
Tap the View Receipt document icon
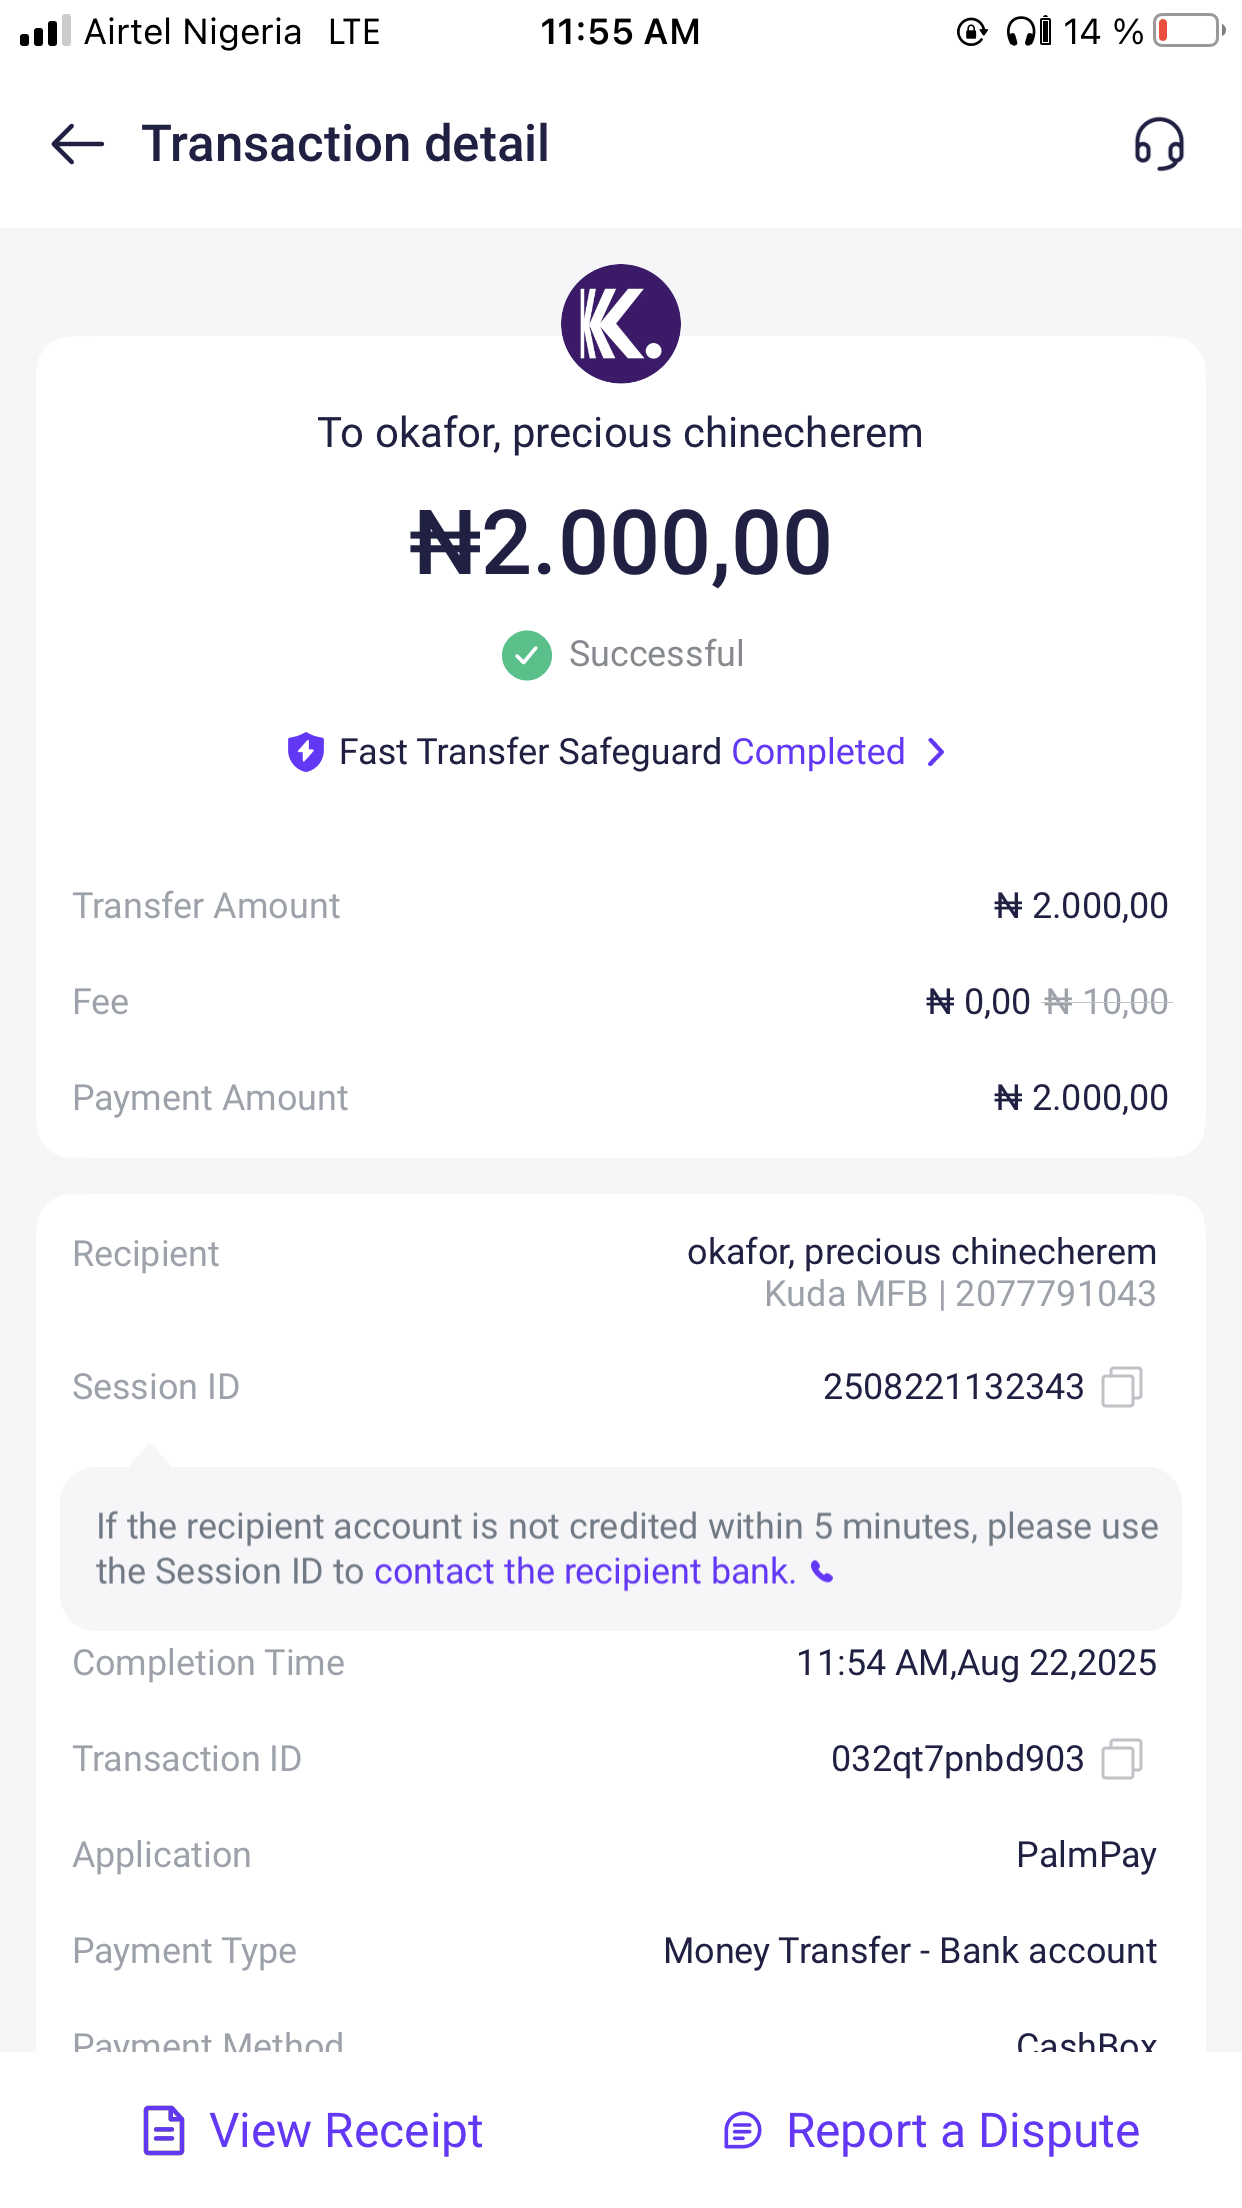[164, 2130]
